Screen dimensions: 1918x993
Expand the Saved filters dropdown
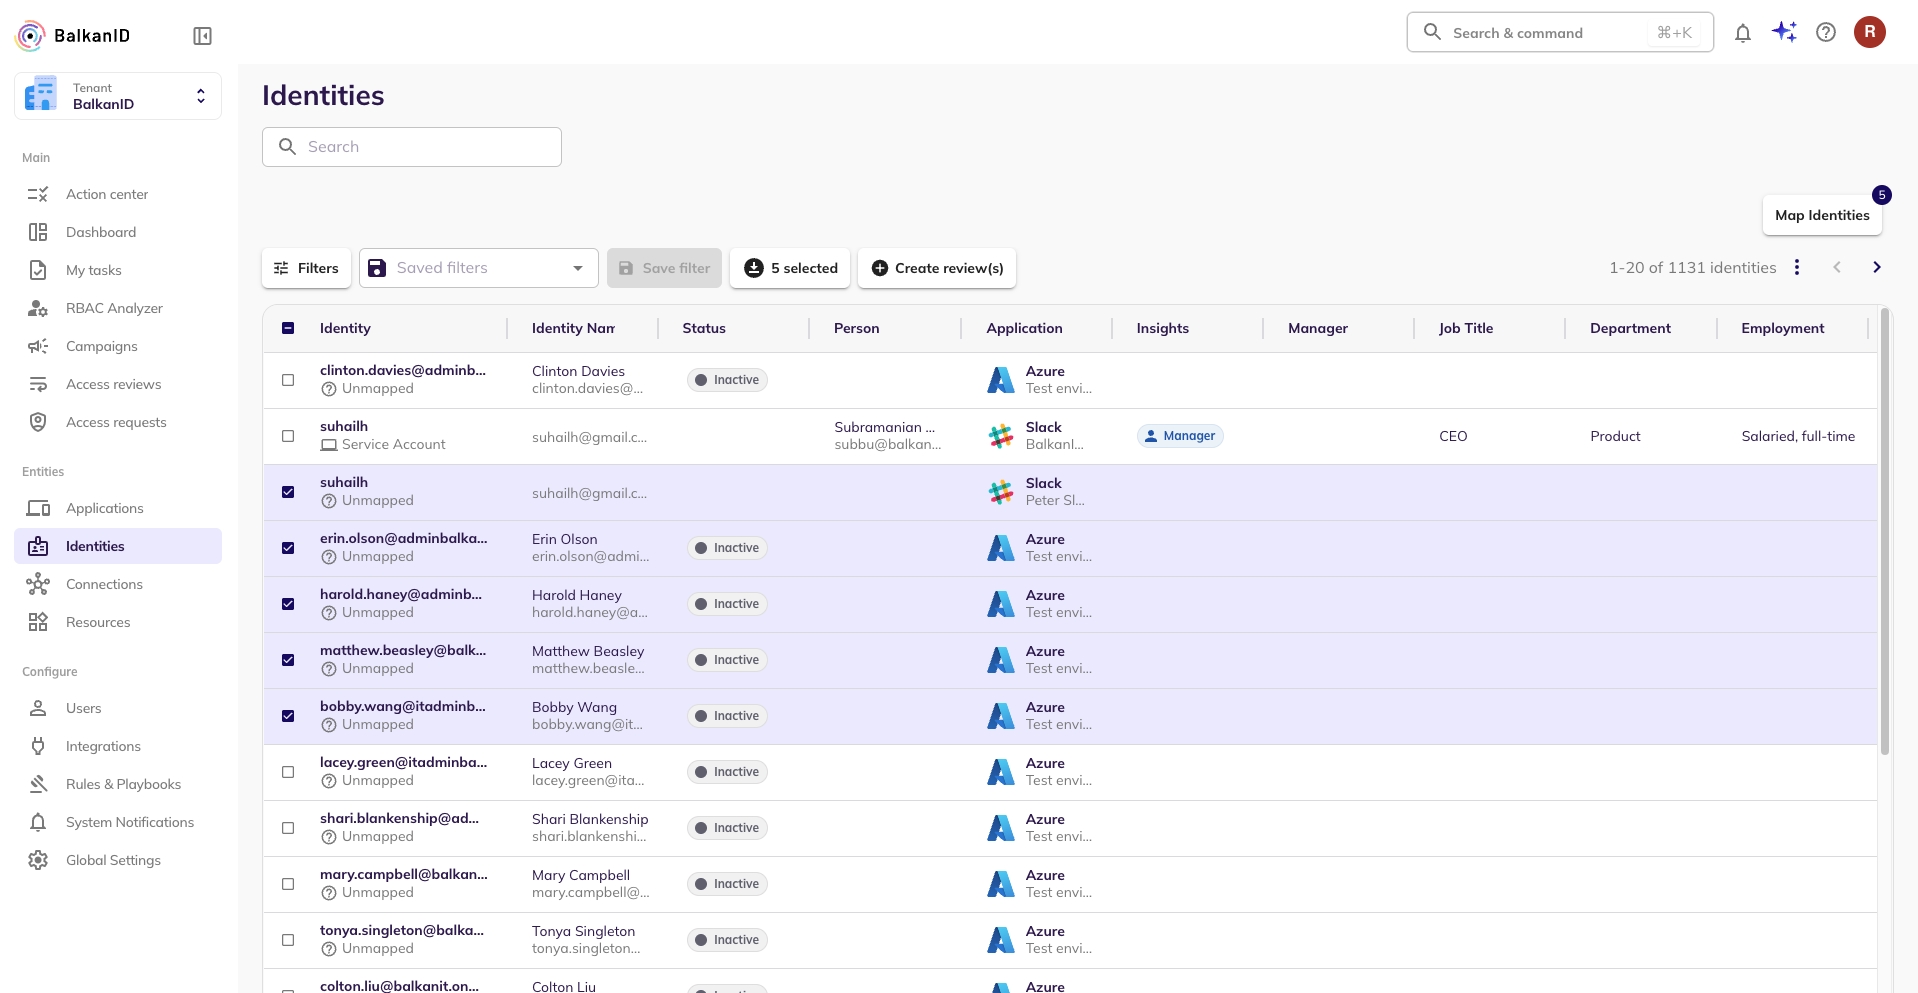[x=478, y=268]
